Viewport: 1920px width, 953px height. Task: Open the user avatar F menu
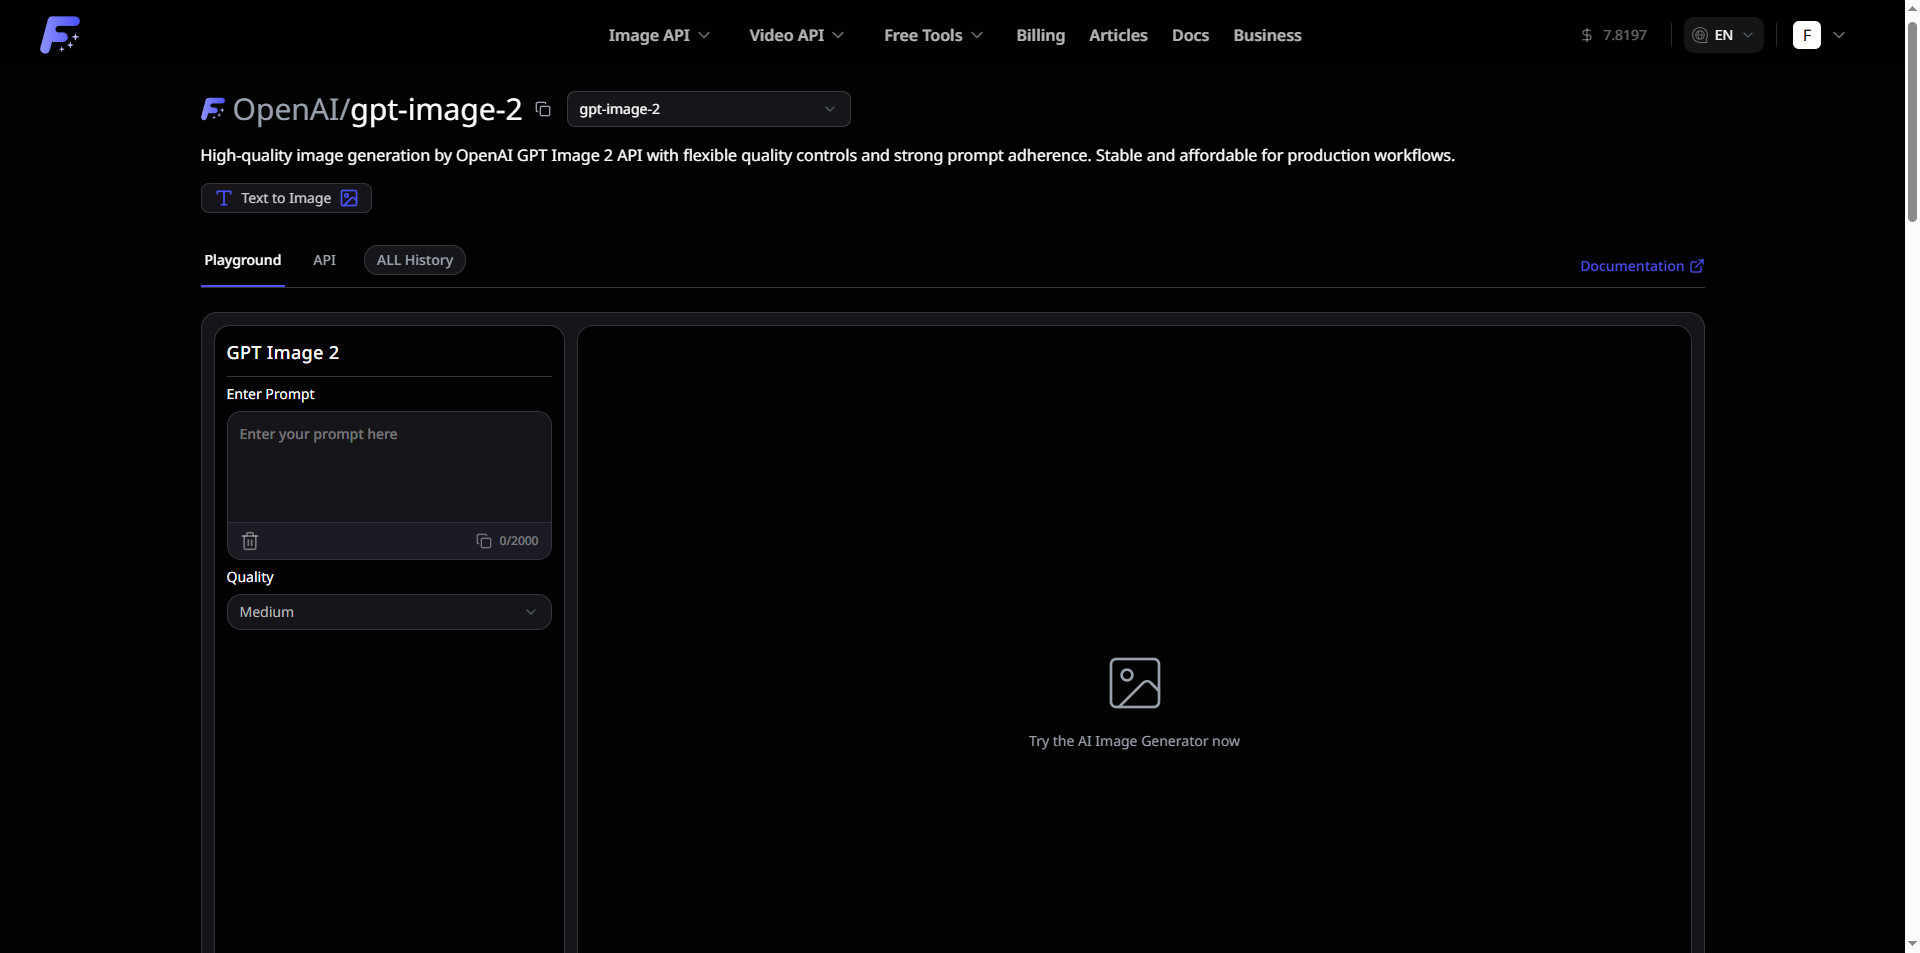click(1806, 35)
